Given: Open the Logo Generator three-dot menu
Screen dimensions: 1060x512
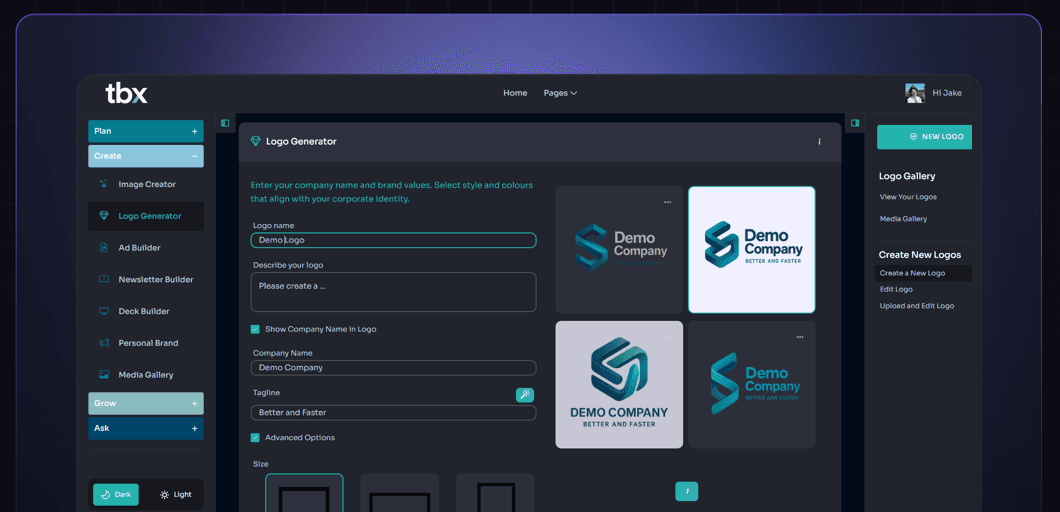Looking at the screenshot, I should pos(819,142).
